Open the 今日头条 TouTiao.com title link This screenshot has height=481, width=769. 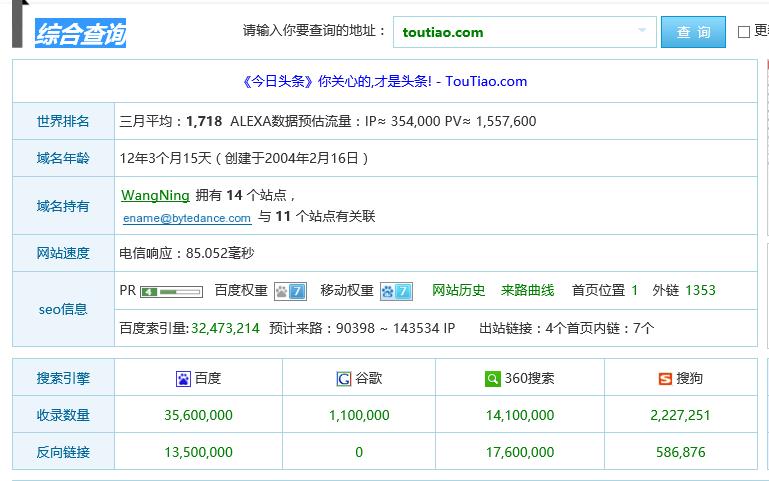384,81
